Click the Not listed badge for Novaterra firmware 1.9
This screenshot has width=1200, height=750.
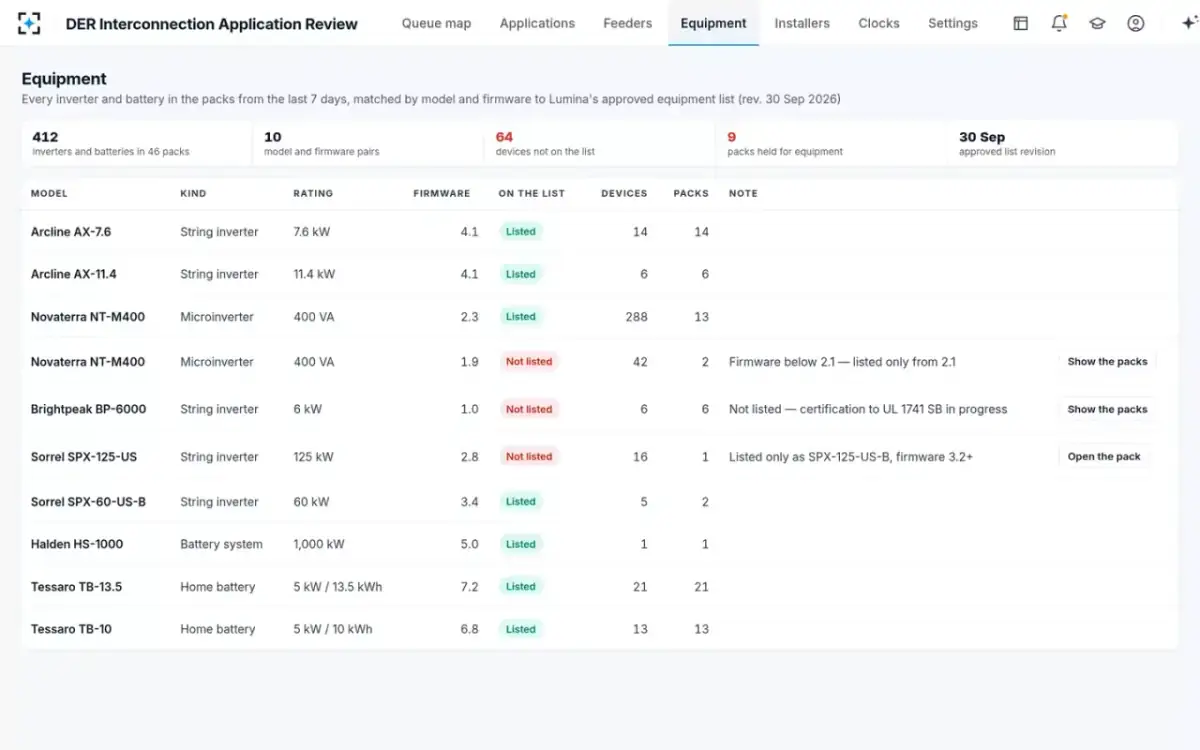[528, 362]
